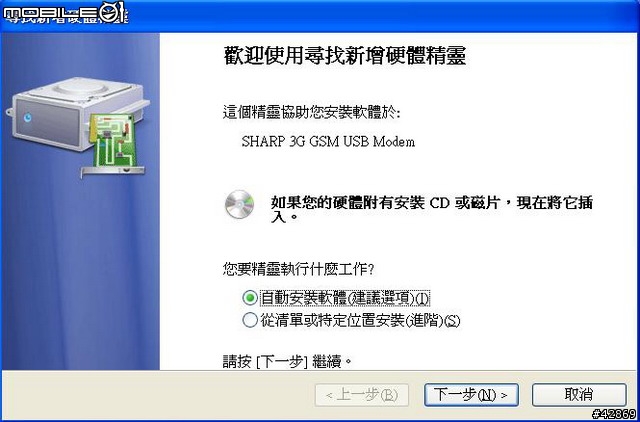Click the 這個精靈協助您安裝軟體於 text
The width and height of the screenshot is (640, 422).
click(x=311, y=112)
